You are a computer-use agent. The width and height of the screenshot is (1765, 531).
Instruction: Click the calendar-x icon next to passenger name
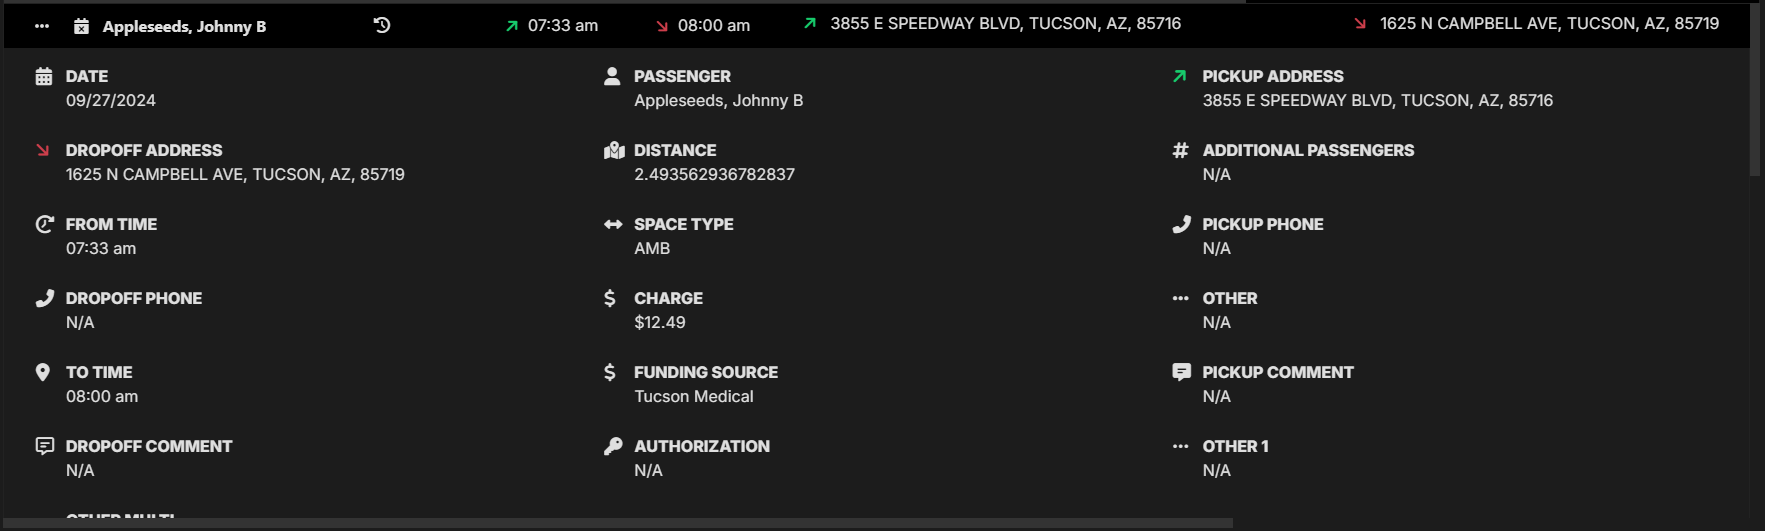coord(82,26)
